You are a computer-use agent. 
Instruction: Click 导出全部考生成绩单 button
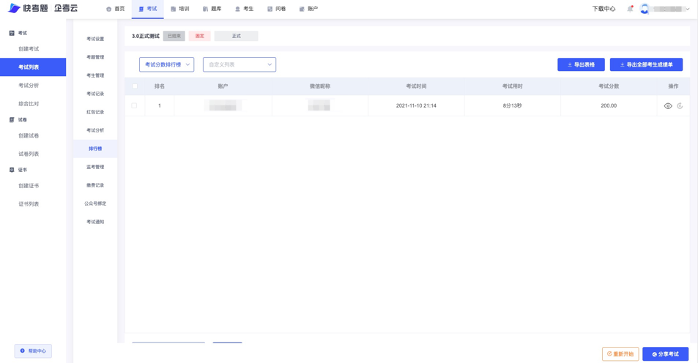tap(646, 65)
